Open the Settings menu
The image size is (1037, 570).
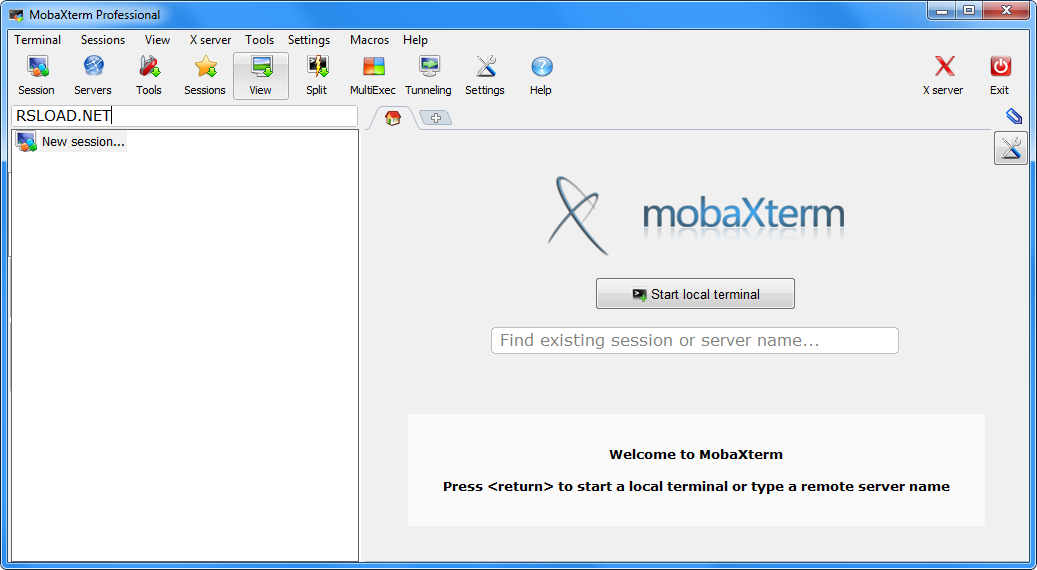[x=309, y=40]
